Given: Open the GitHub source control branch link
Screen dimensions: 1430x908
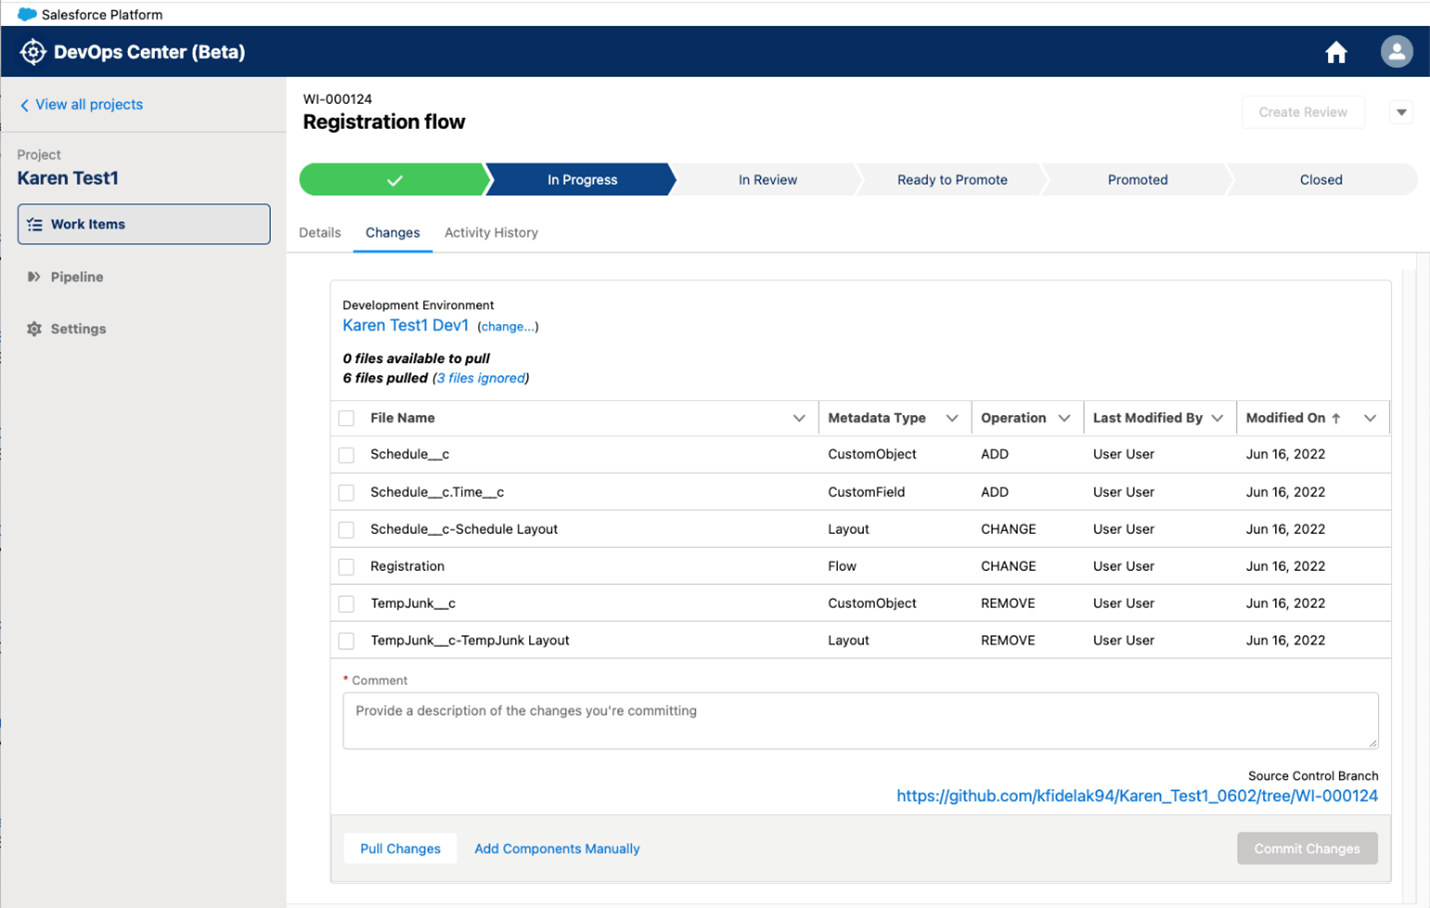Looking at the screenshot, I should [1137, 796].
